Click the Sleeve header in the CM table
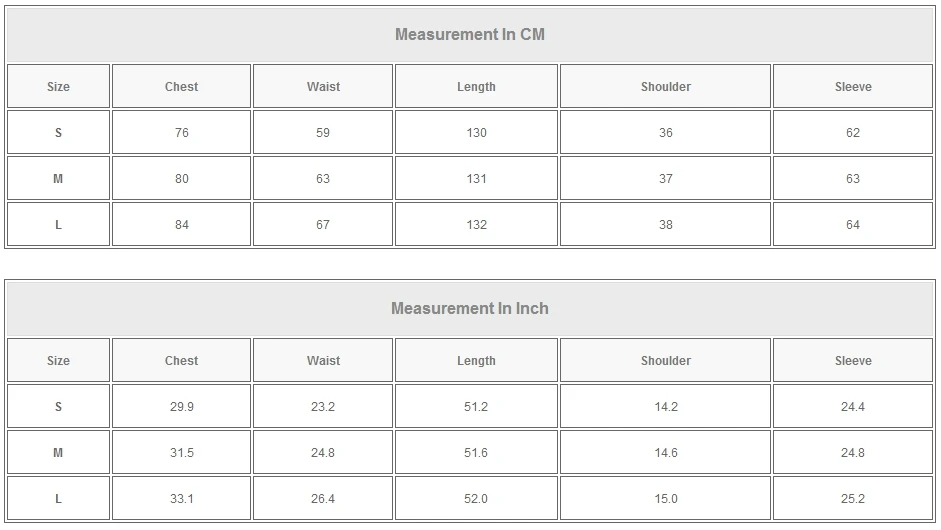This screenshot has width=941, height=530. pyautogui.click(x=853, y=87)
